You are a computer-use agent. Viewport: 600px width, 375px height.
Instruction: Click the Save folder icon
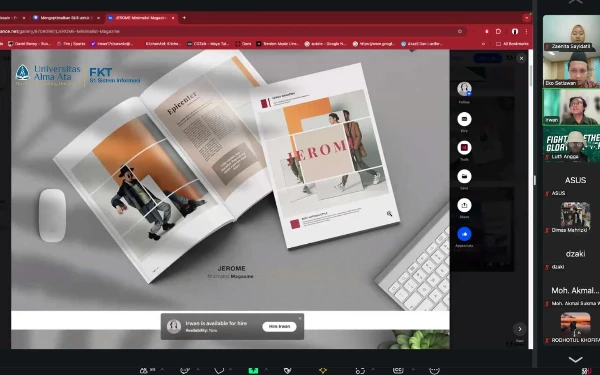[x=464, y=176]
